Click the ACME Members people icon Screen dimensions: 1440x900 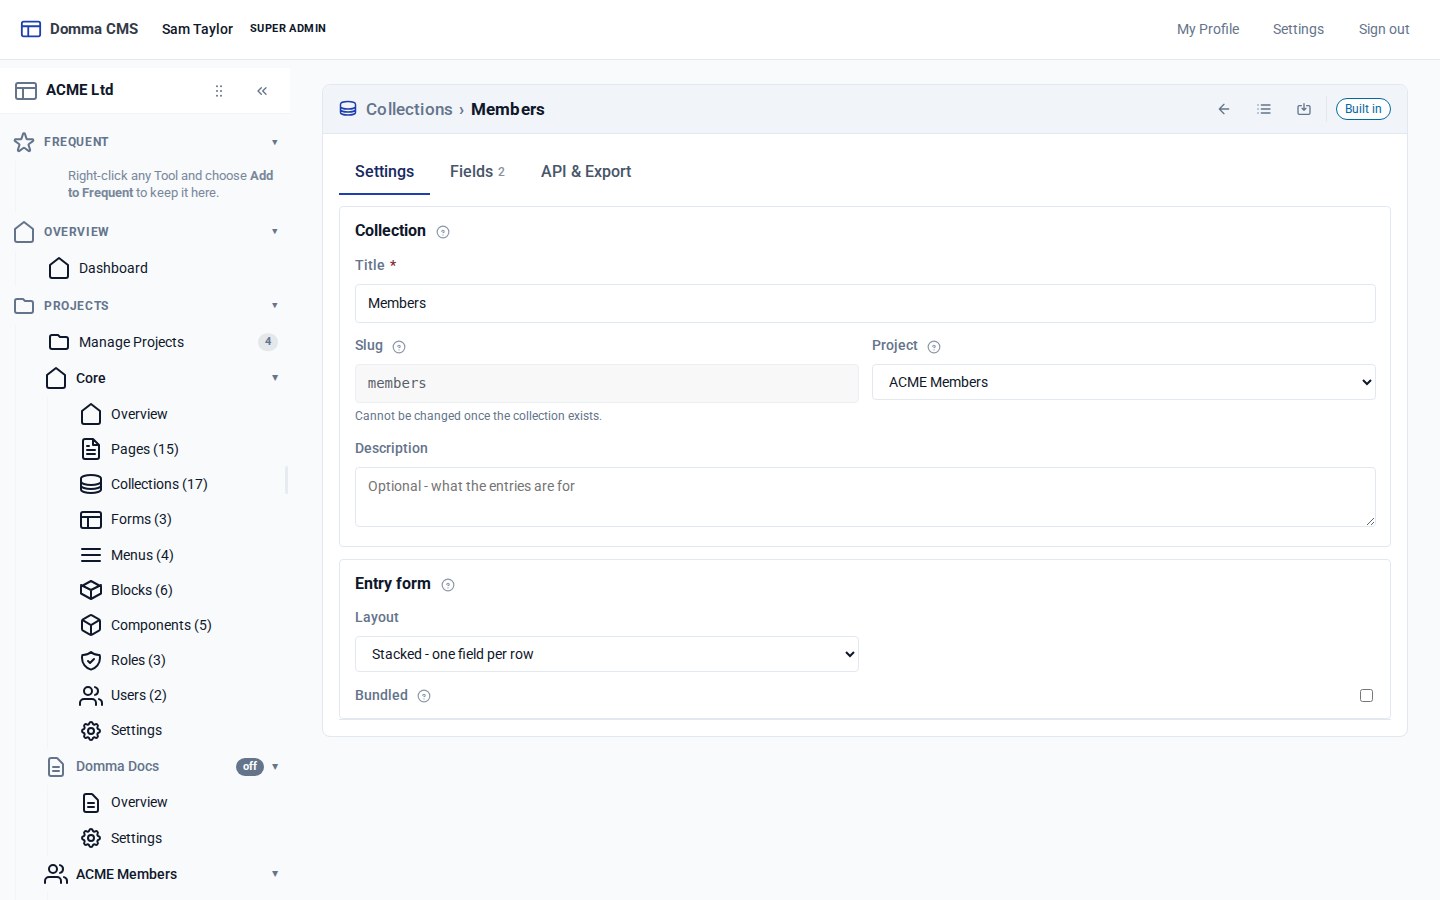click(56, 874)
